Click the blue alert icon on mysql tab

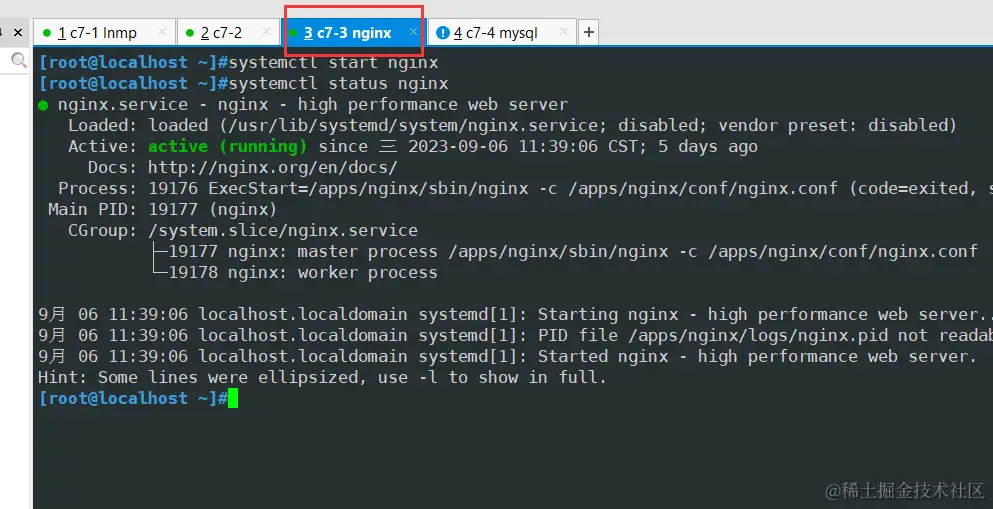pos(443,32)
